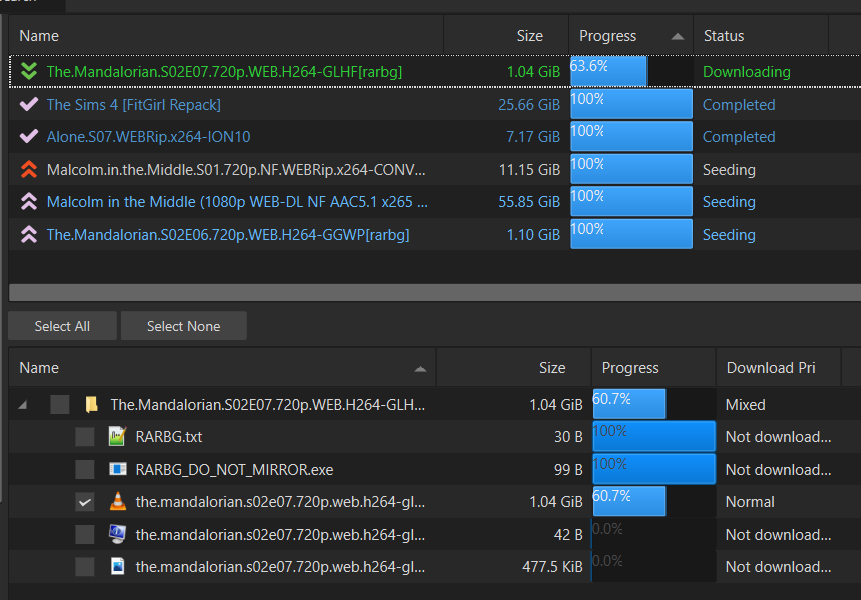Image resolution: width=861 pixels, height=600 pixels.
Task: Click the text file icon beside RARBG.txt
Action: point(118,436)
